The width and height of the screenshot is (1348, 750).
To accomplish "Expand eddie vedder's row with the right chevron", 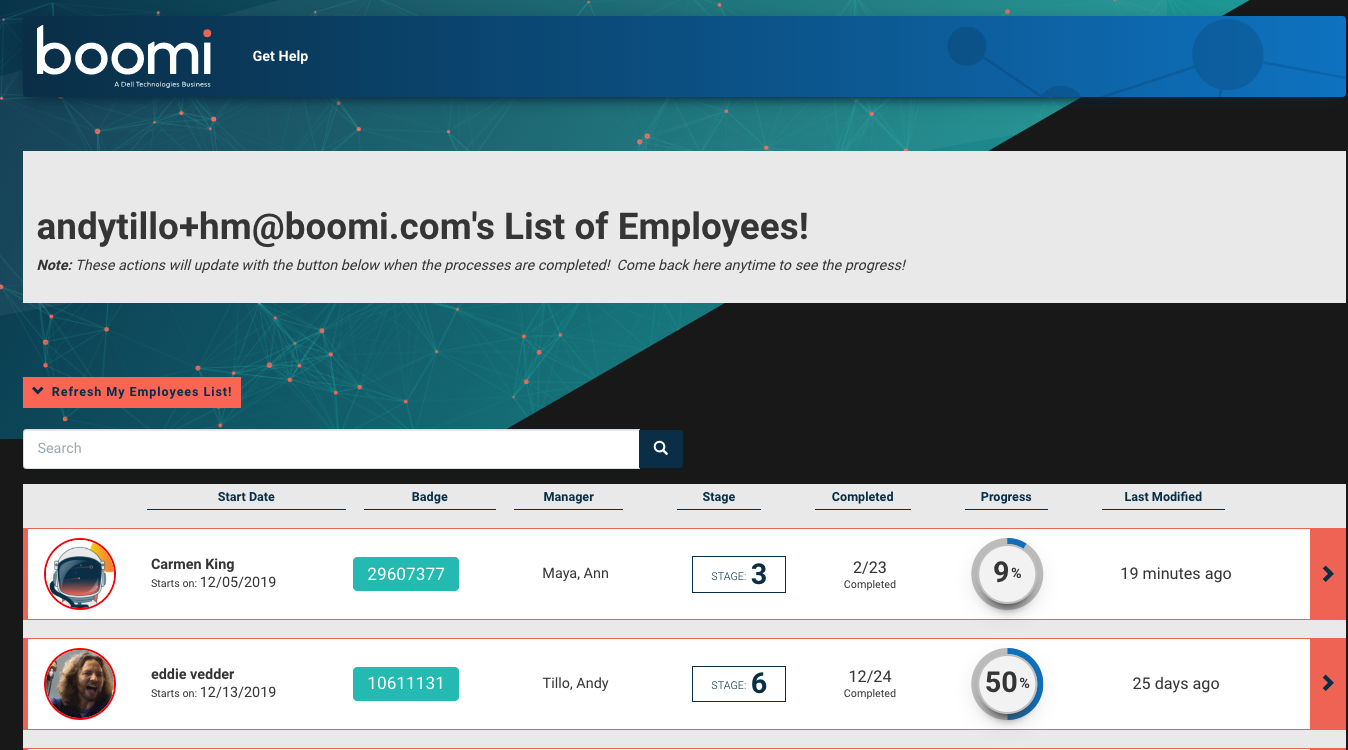I will click(x=1328, y=684).
